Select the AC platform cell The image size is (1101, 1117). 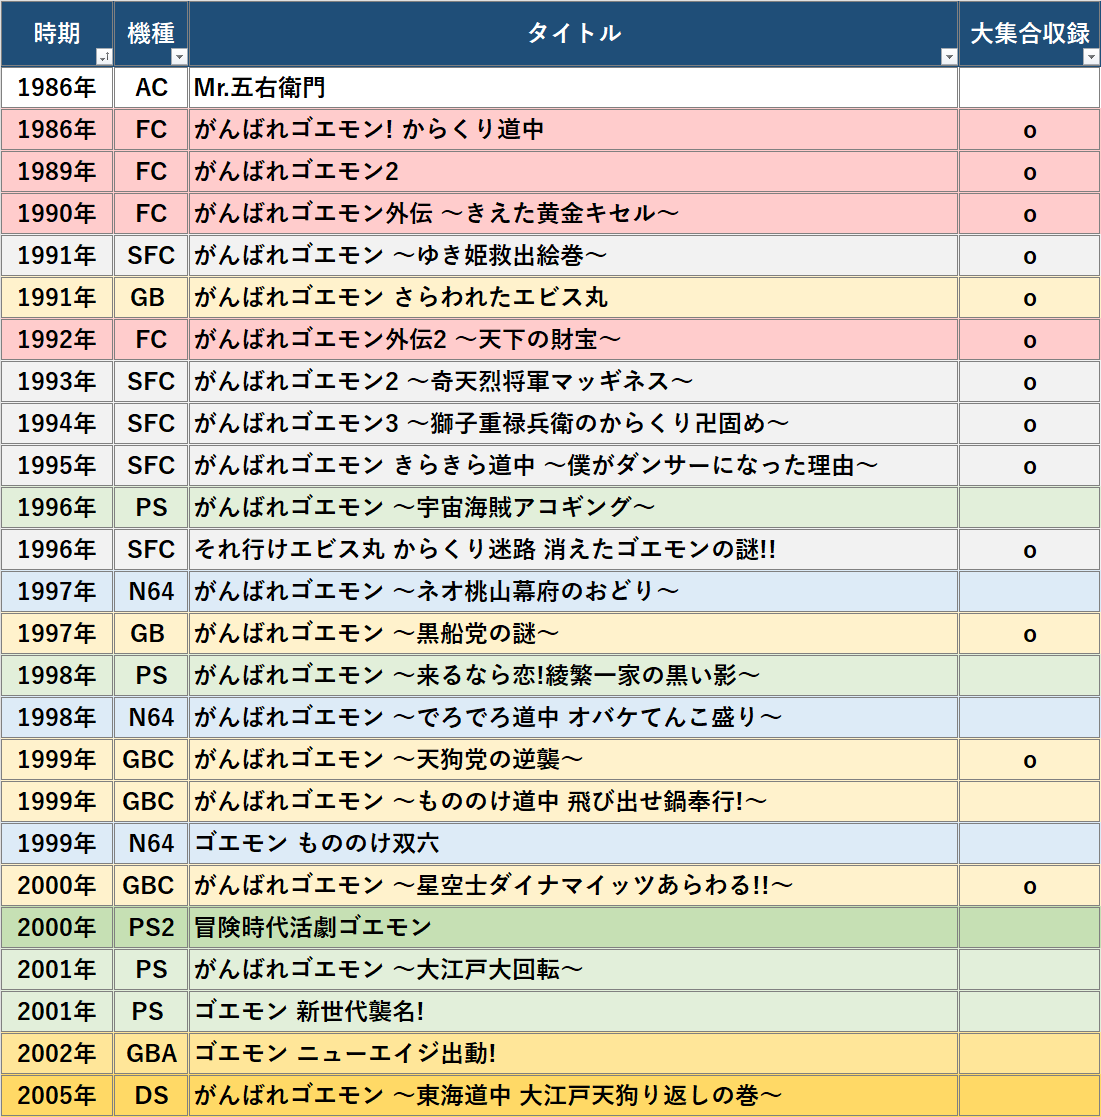point(151,88)
